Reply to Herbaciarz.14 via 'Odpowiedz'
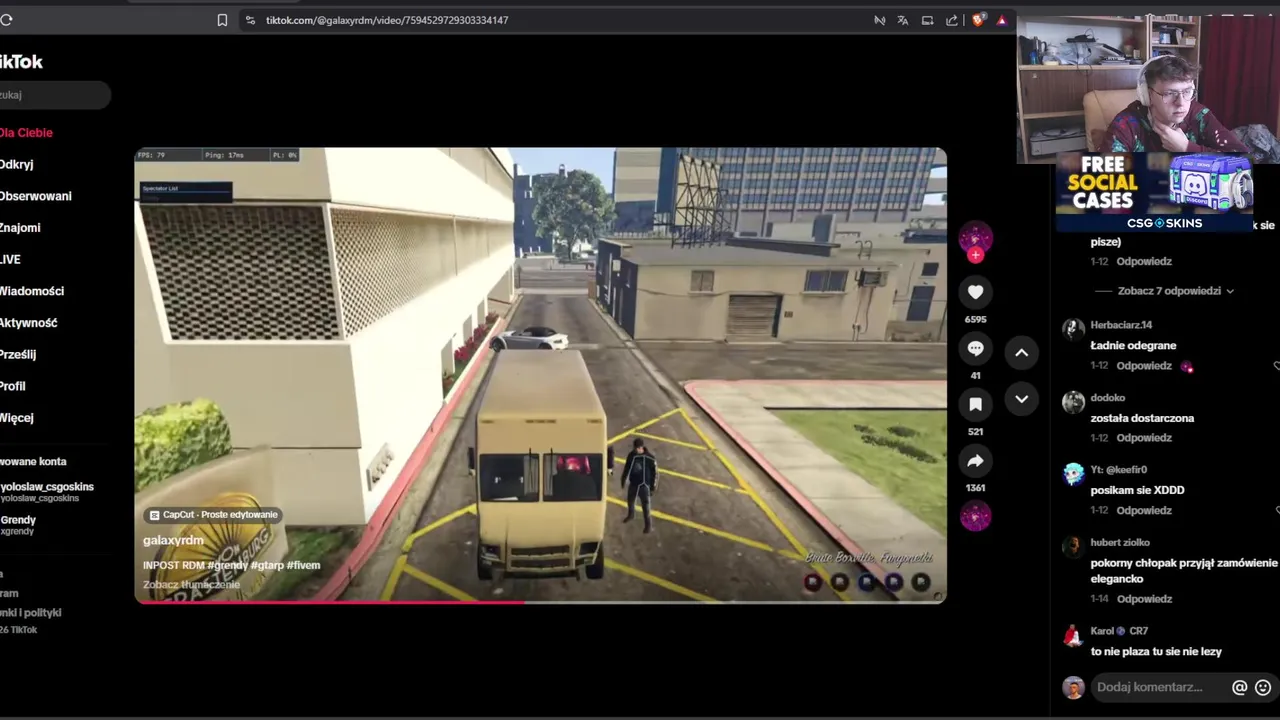Viewport: 1280px width, 720px height. click(1144, 366)
